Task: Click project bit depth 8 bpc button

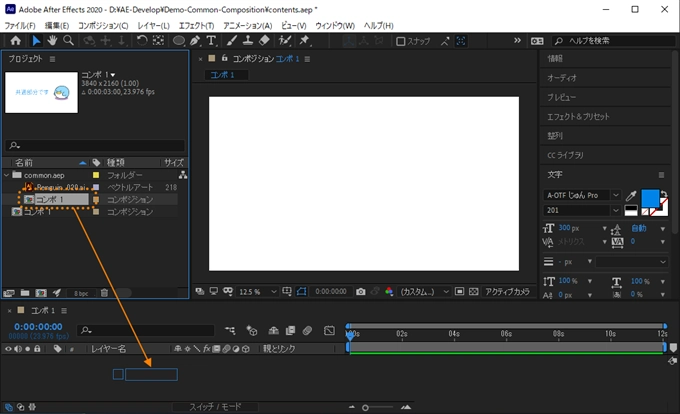Action: click(x=81, y=293)
